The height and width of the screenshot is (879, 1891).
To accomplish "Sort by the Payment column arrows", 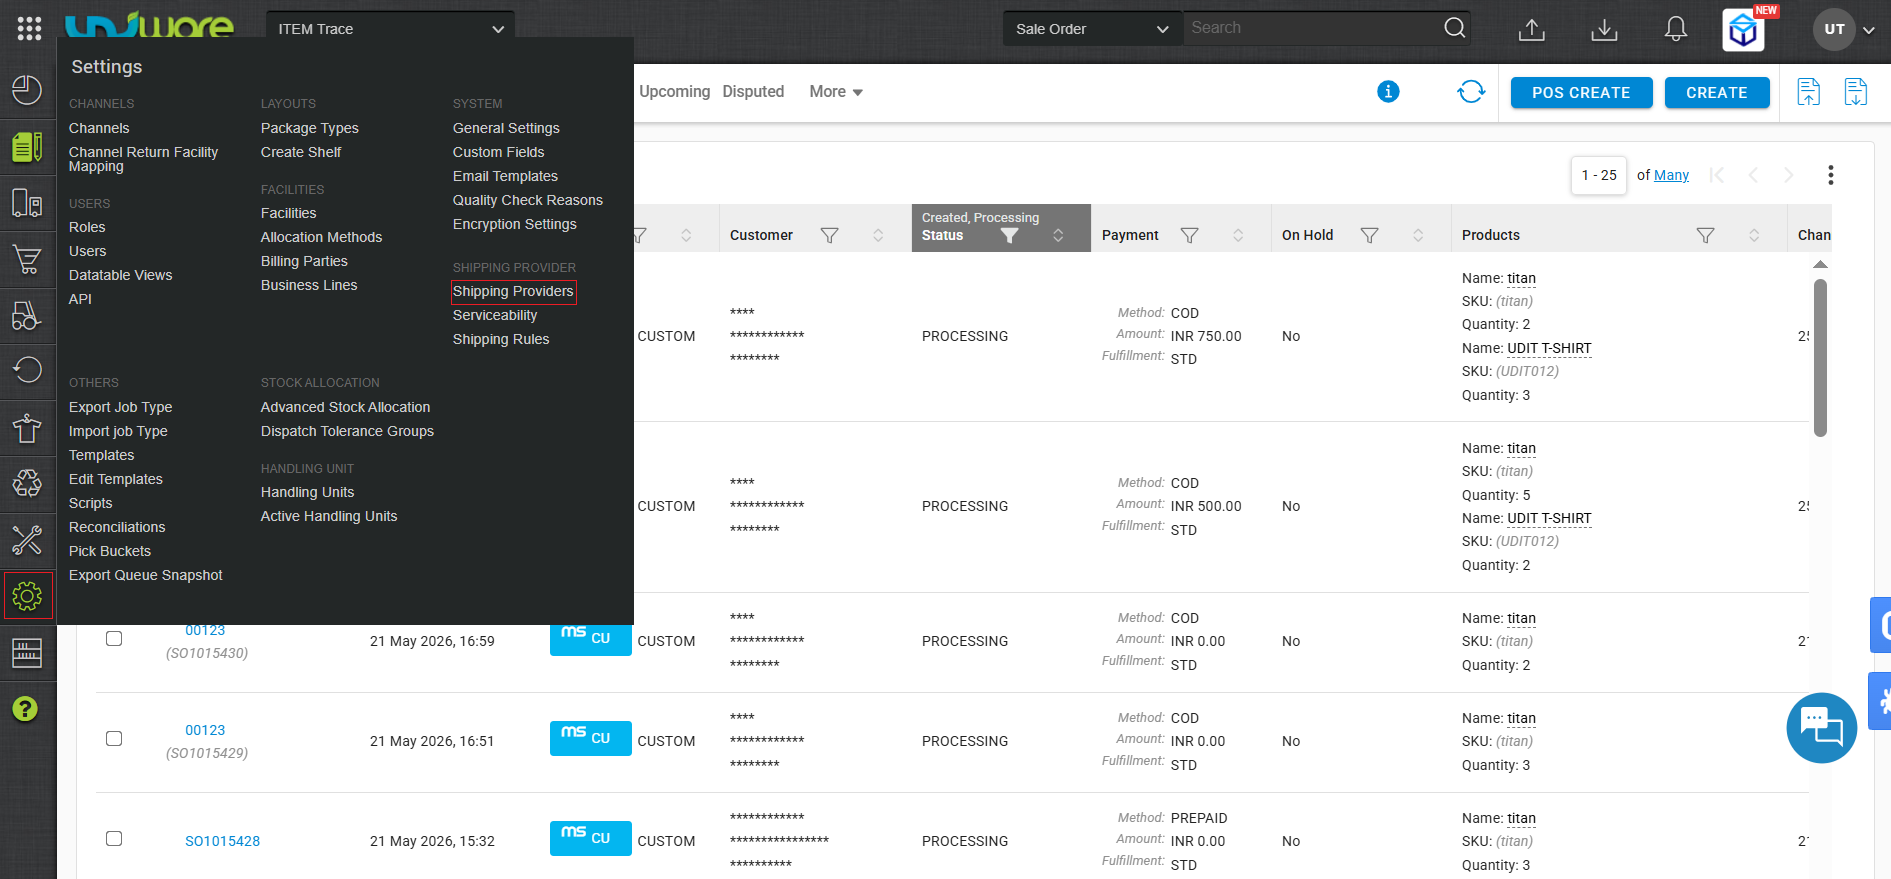I will pos(1238,235).
